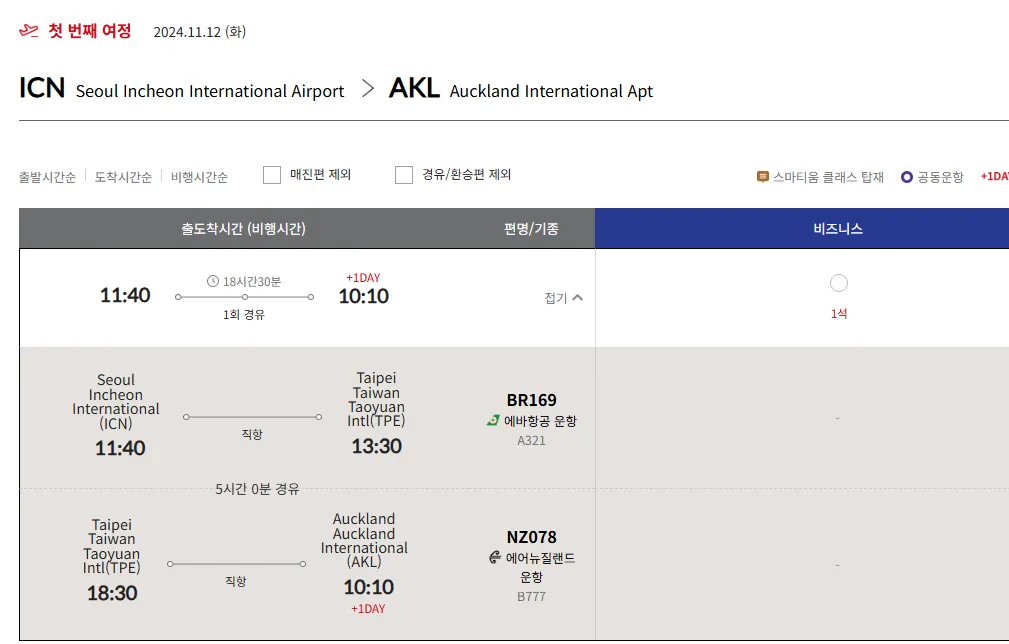The image size is (1009, 644).
Task: Sort flights by 비행시간순
Action: pyautogui.click(x=199, y=177)
